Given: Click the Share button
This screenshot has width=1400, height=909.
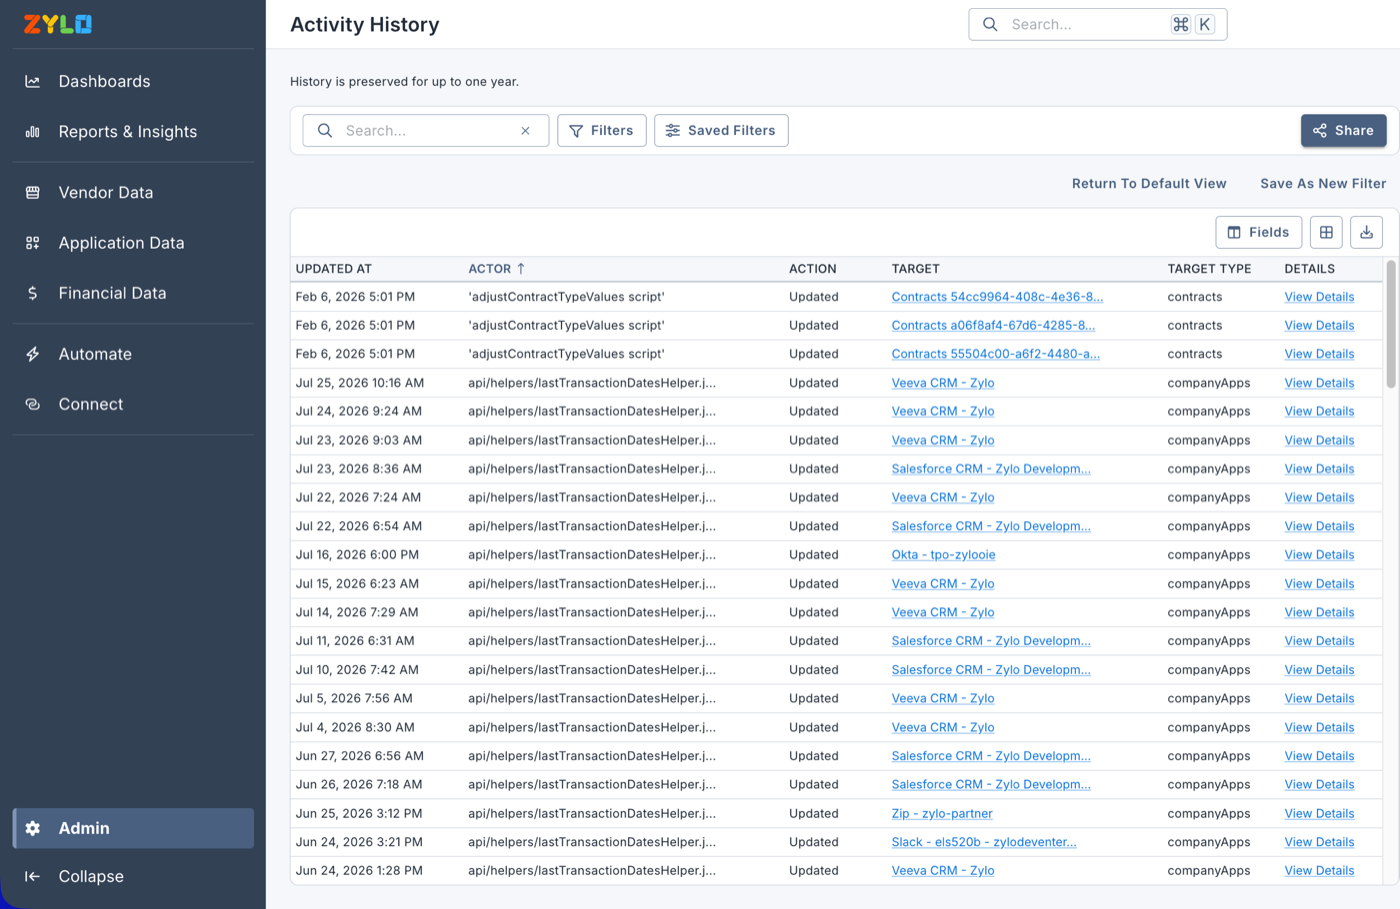Looking at the screenshot, I should pyautogui.click(x=1343, y=130).
